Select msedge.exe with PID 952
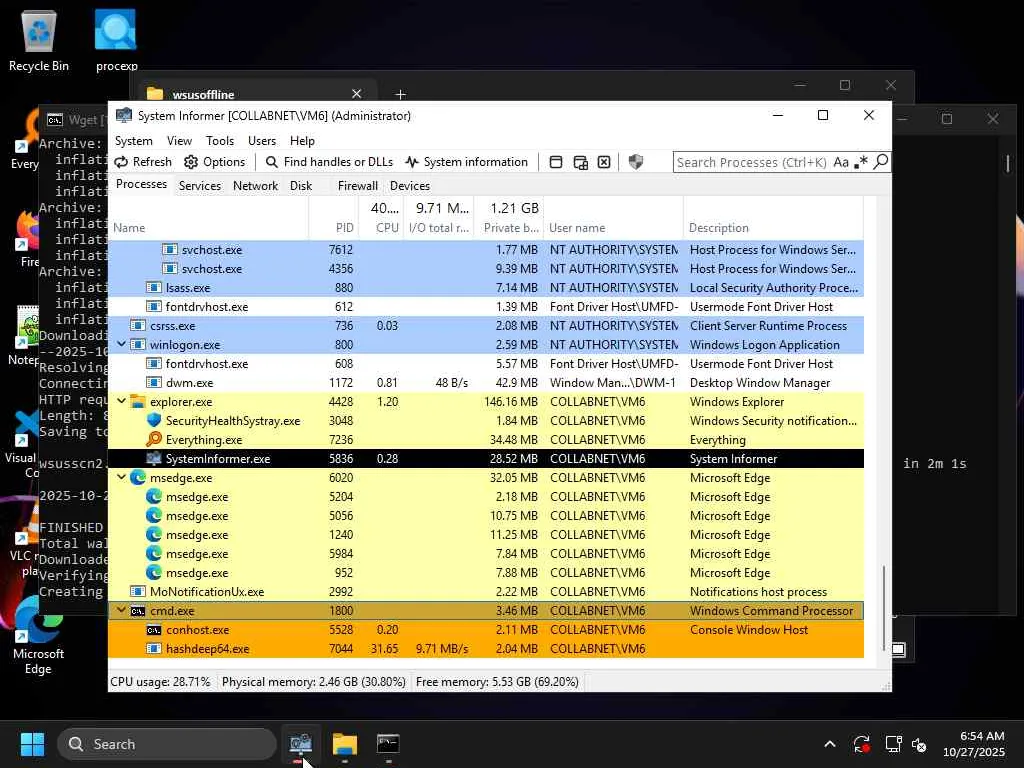 (486, 573)
